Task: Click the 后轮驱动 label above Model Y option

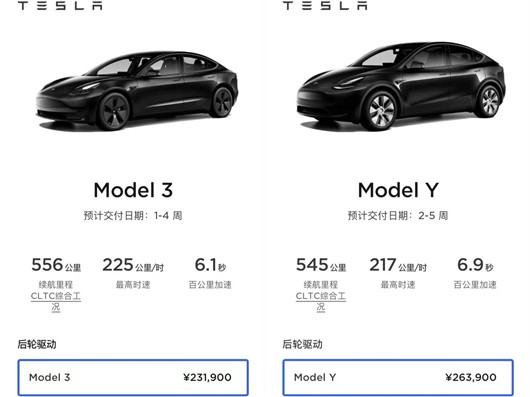Action: [x=302, y=344]
